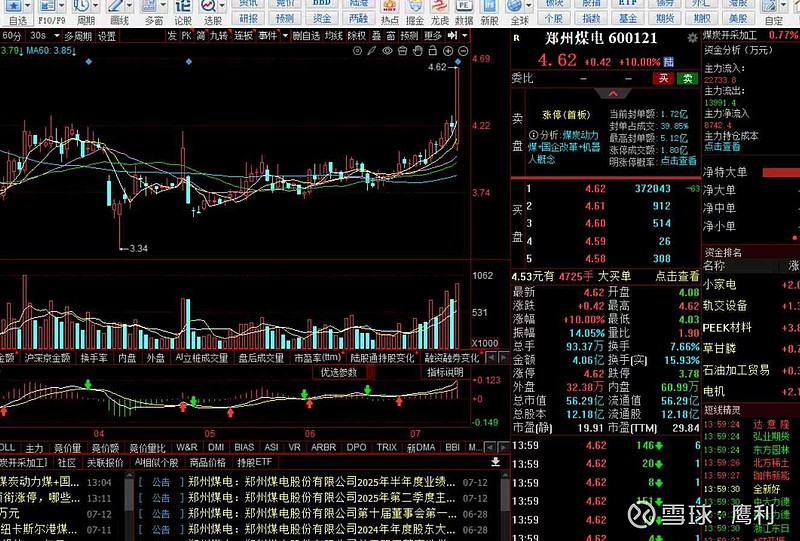Select the chart pen draw icon

pos(372,51)
